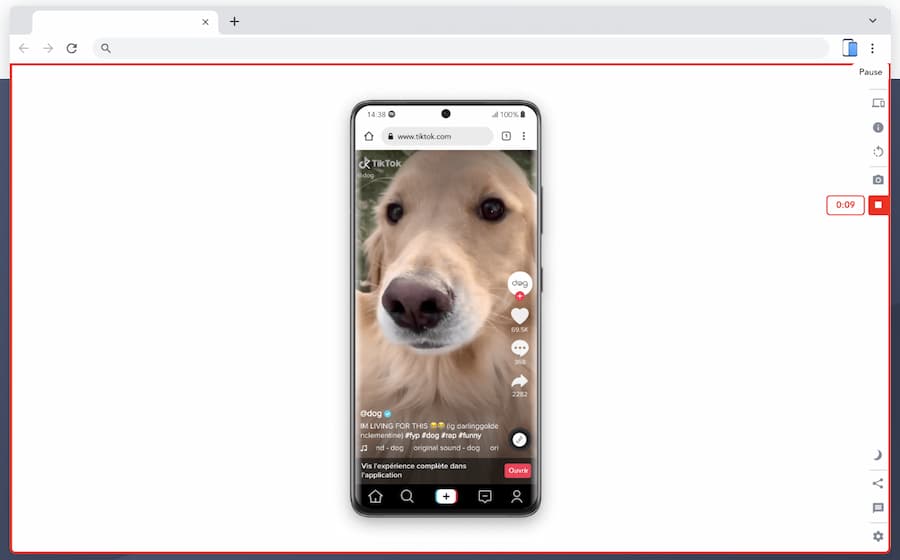
Task: Follow the account with red plus
Action: 519,296
